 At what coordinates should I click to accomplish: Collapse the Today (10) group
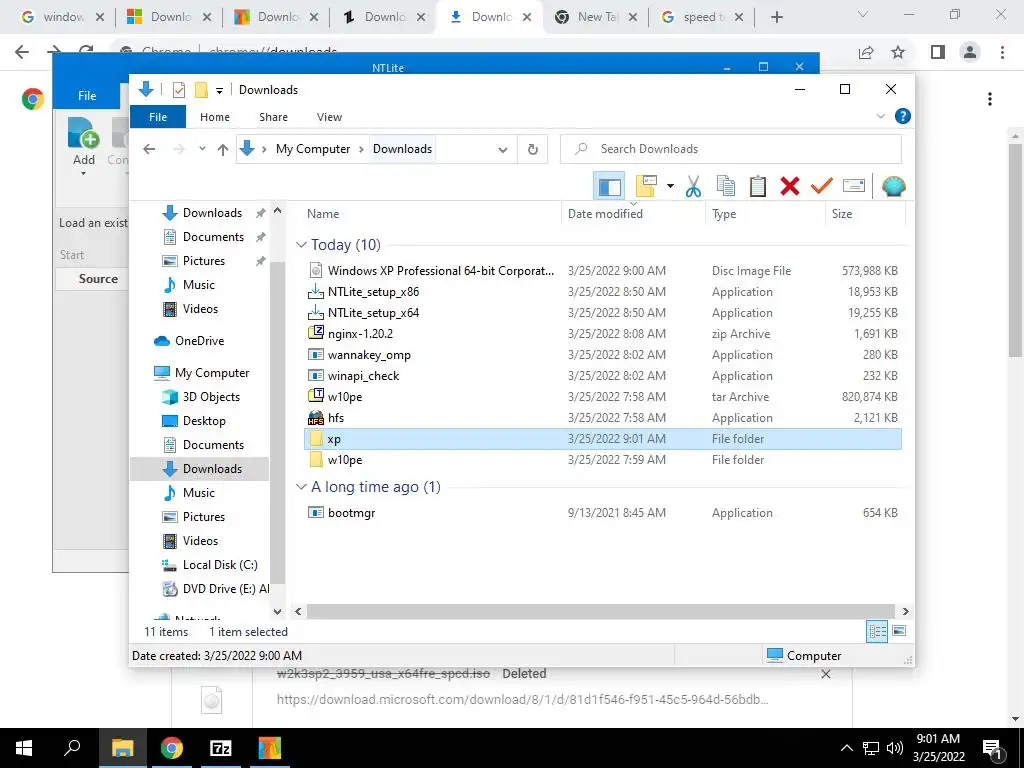coord(301,245)
